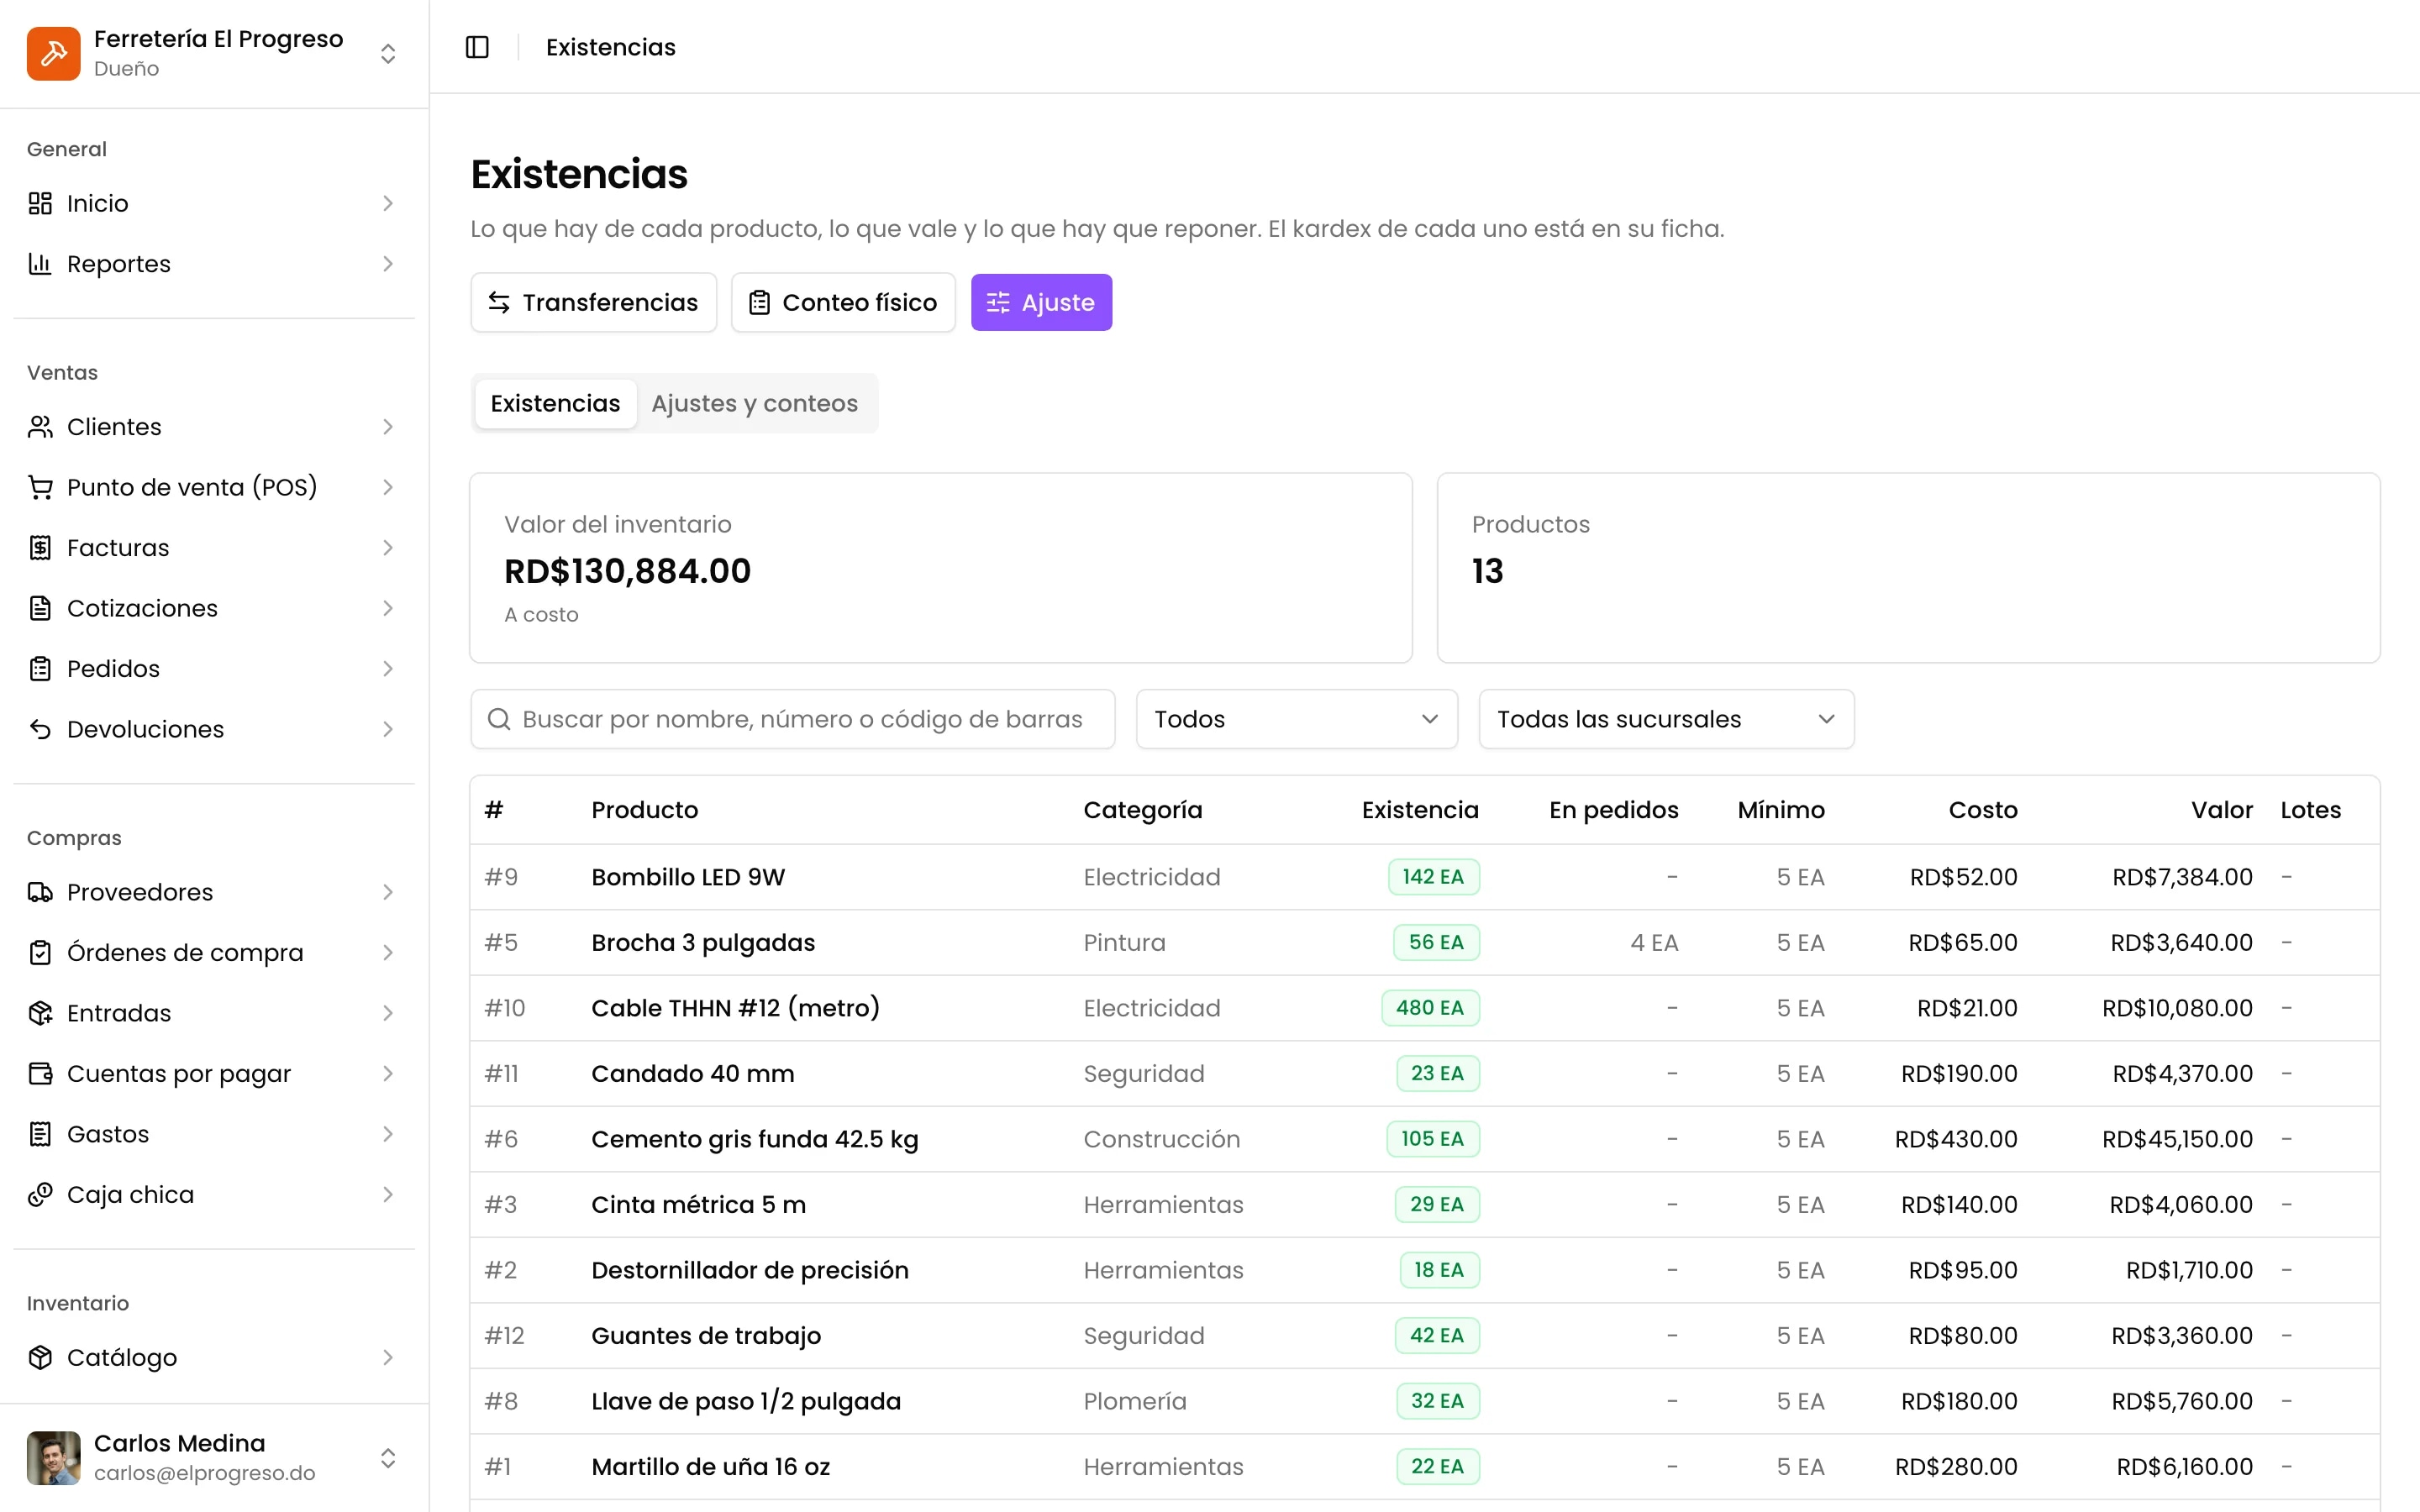This screenshot has height=1512, width=2420.
Task: Click the Catálogo box icon
Action: (40, 1357)
